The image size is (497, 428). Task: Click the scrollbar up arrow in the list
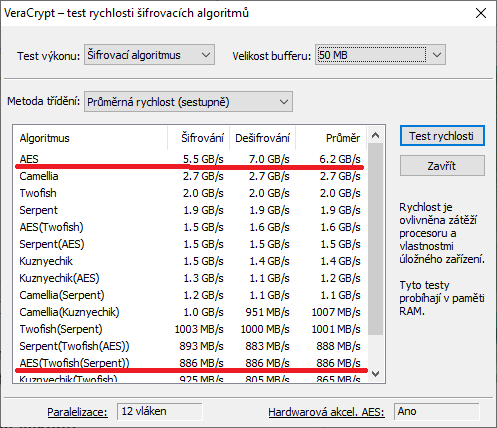[376, 135]
